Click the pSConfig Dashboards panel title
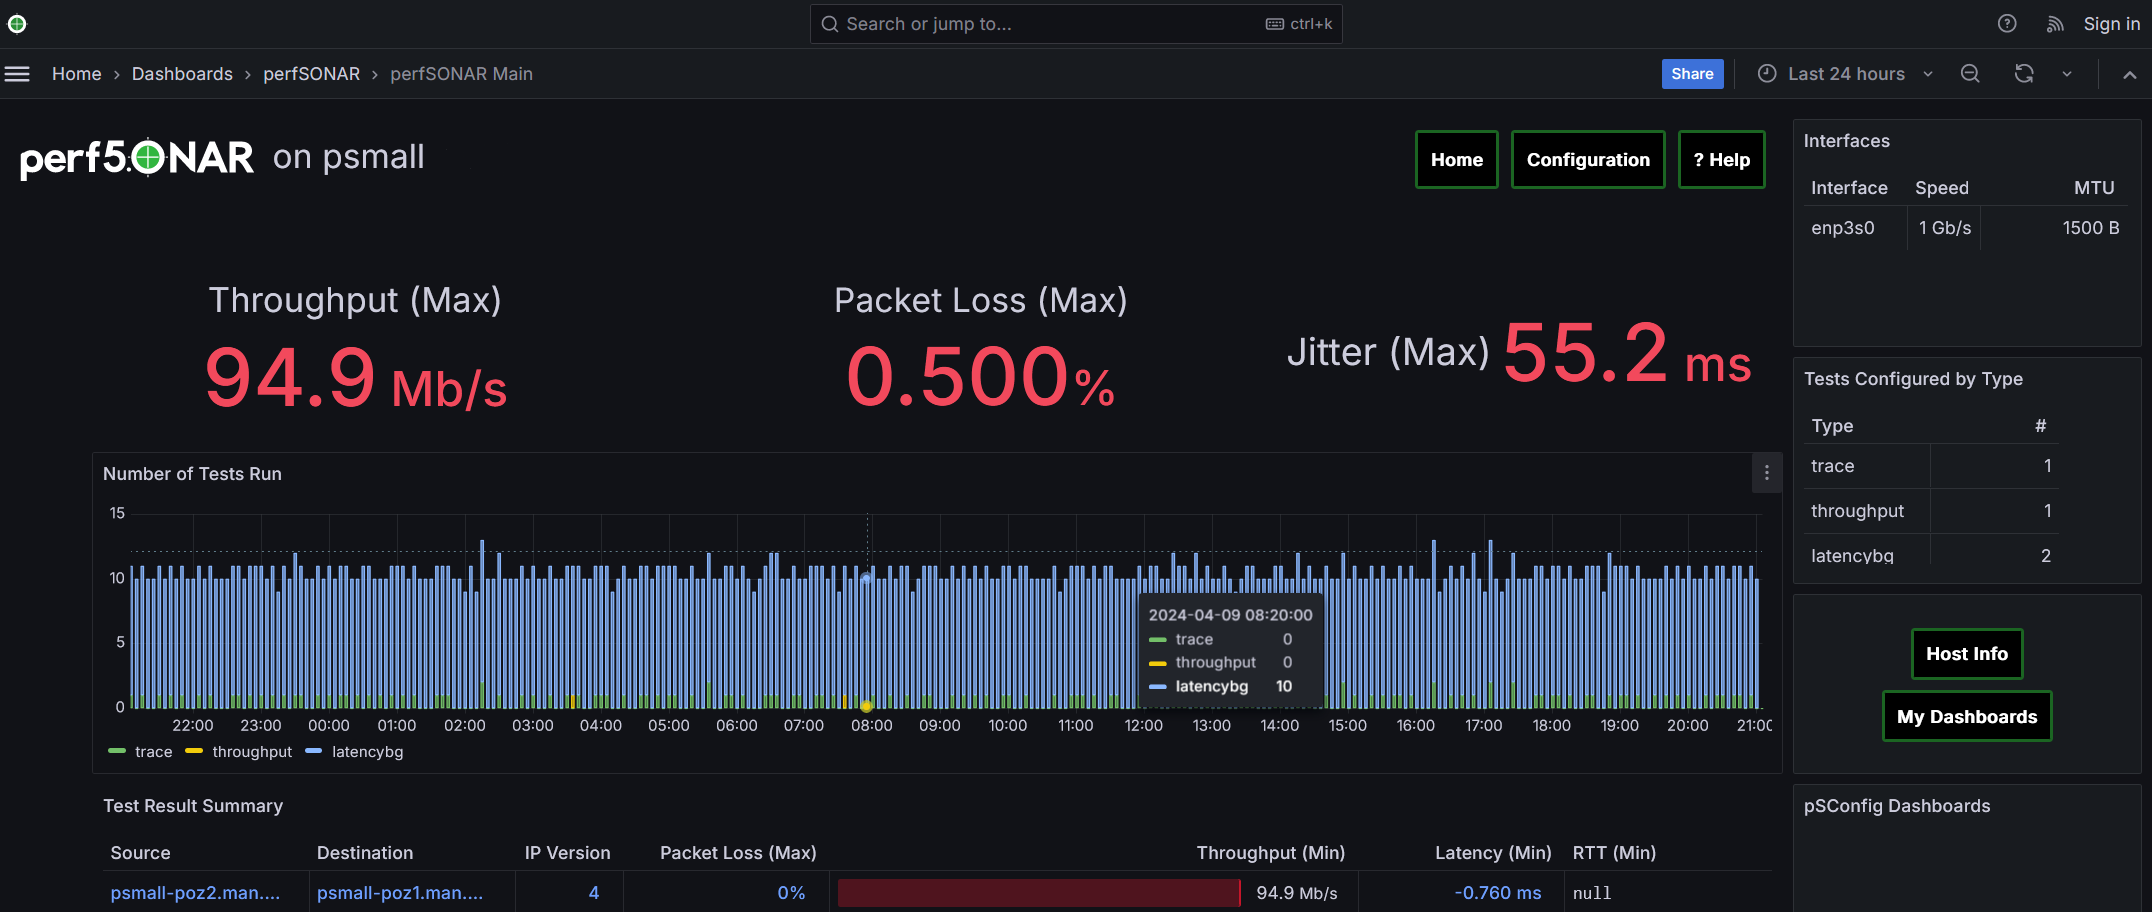Screen dimensions: 2152x912 pyautogui.click(x=1897, y=806)
